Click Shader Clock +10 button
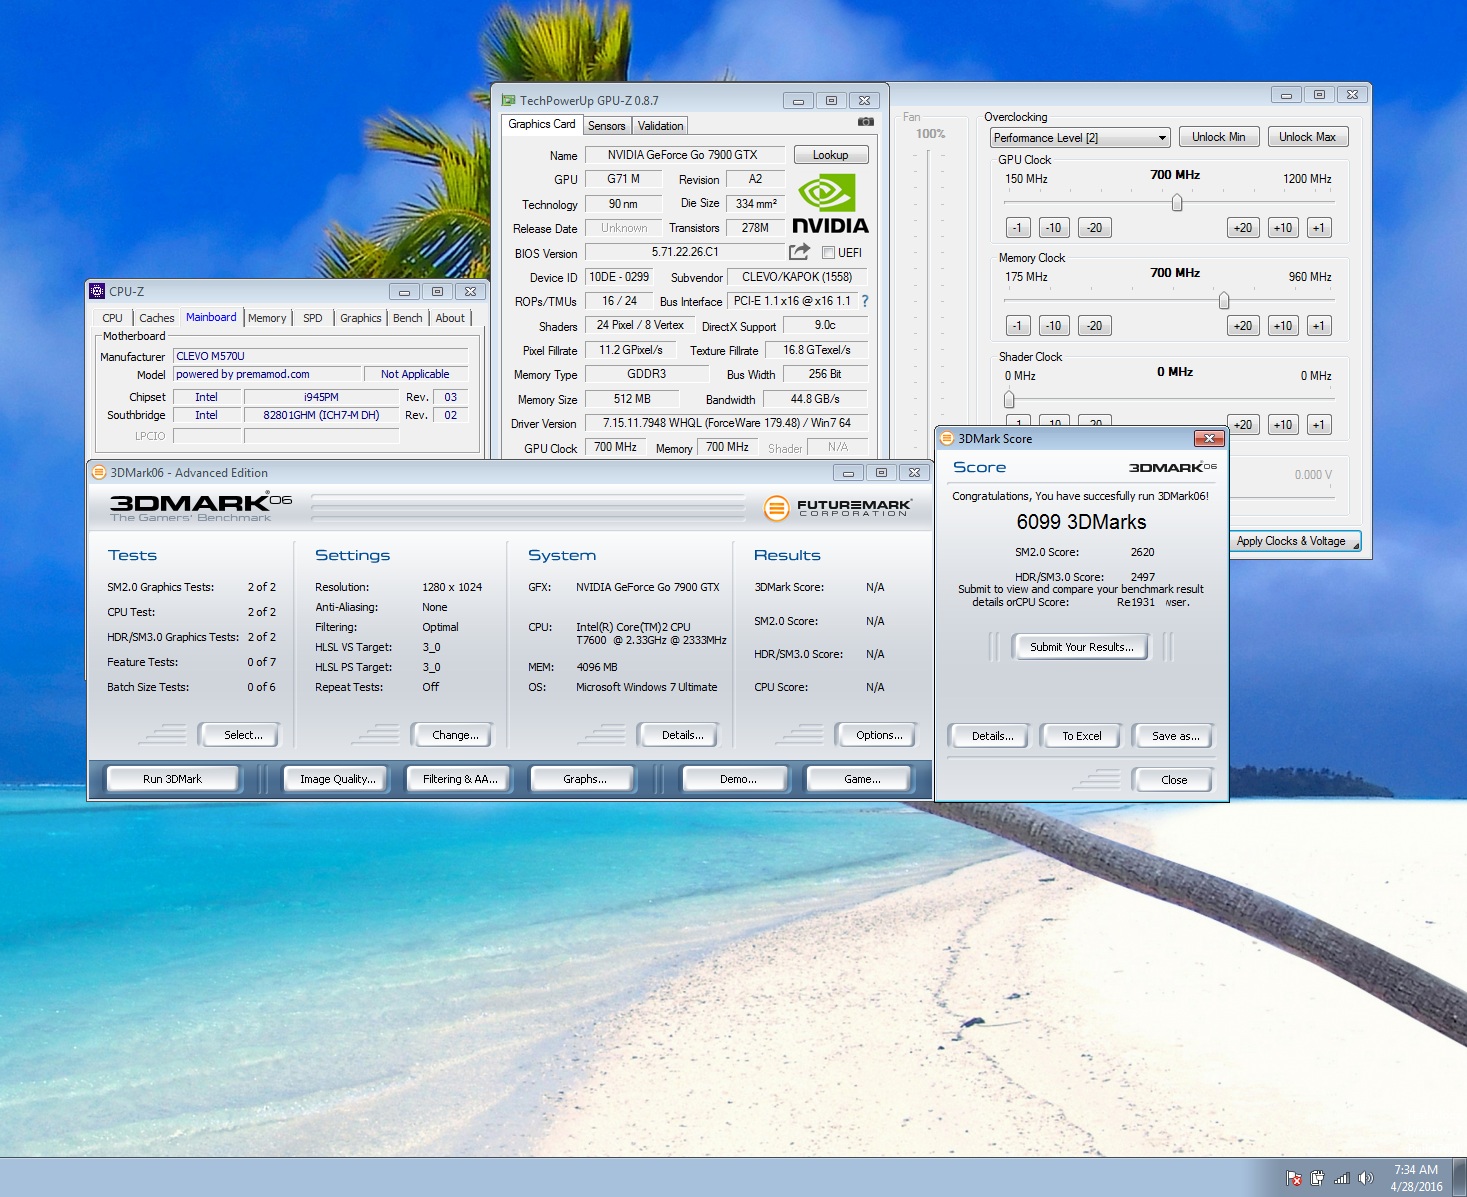Screen dimensions: 1467x1197 coord(1283,425)
